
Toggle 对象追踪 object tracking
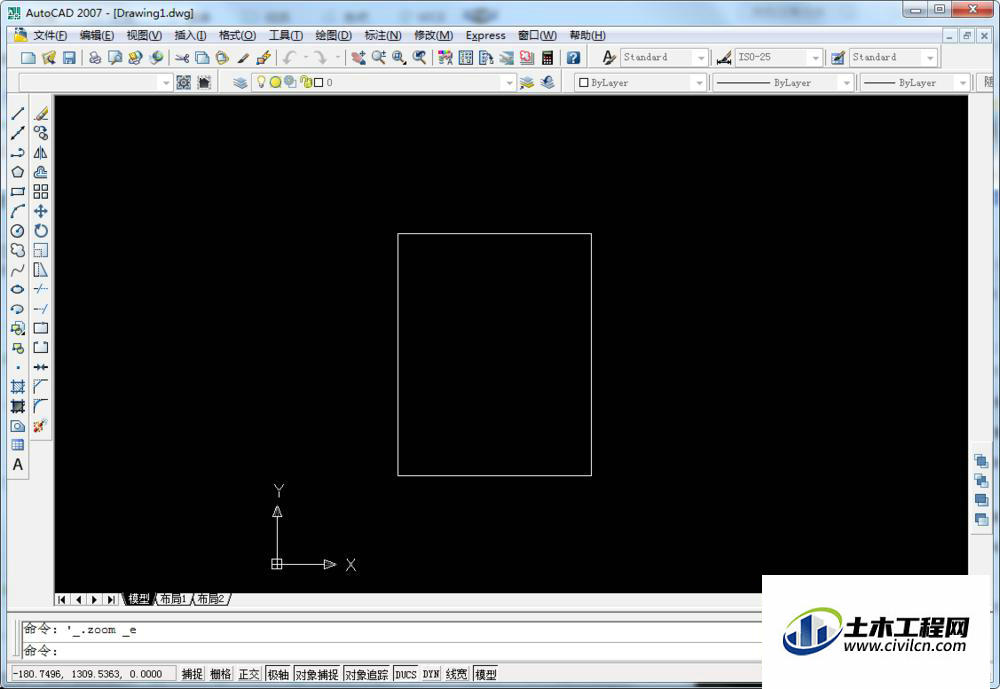(367, 674)
